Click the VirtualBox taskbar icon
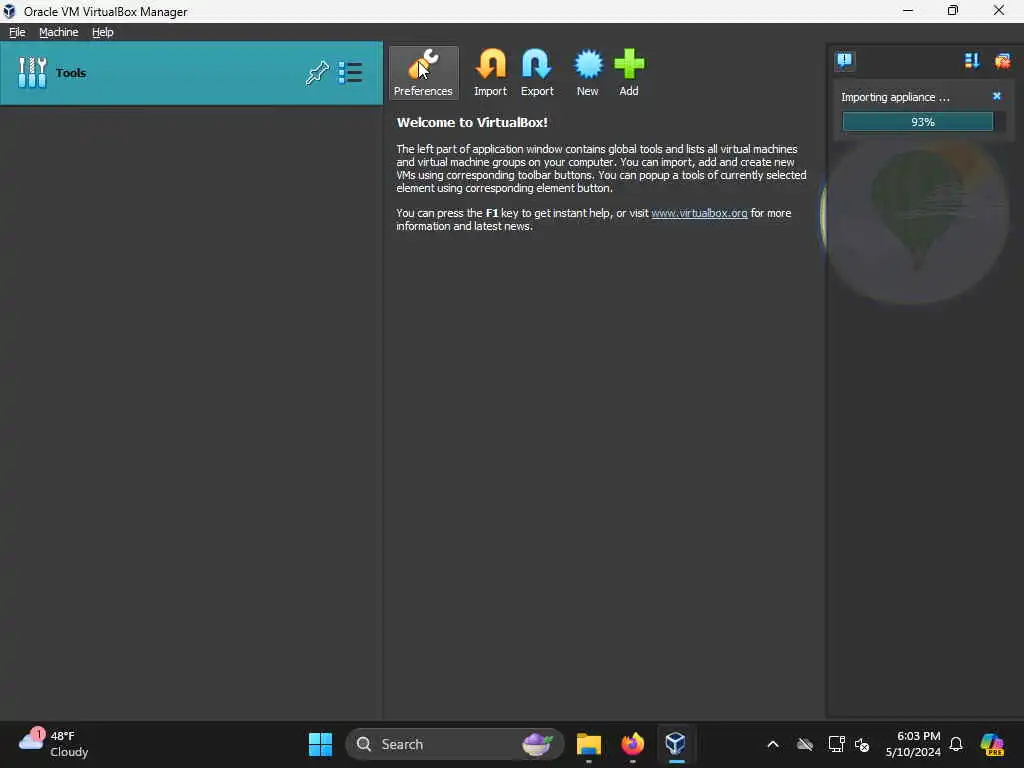 point(676,744)
